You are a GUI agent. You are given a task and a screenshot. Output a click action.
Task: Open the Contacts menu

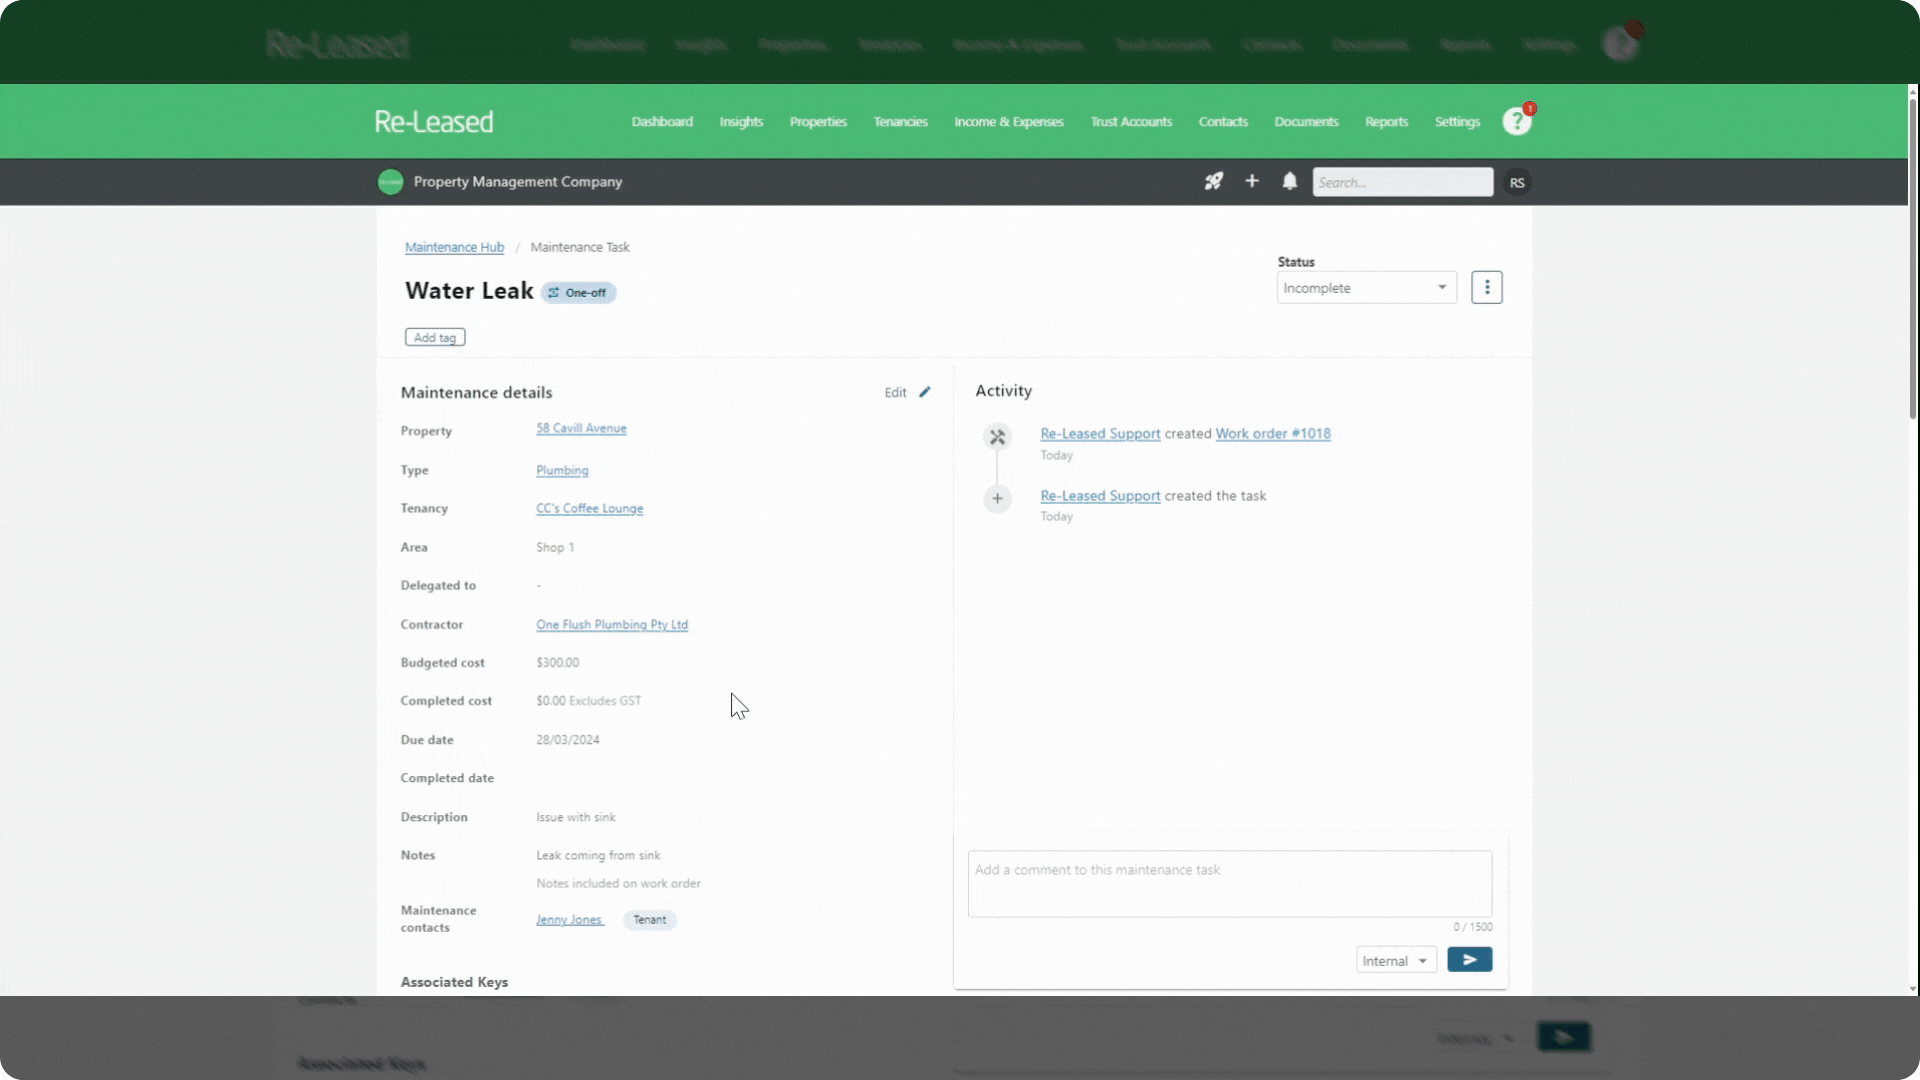click(x=1223, y=122)
